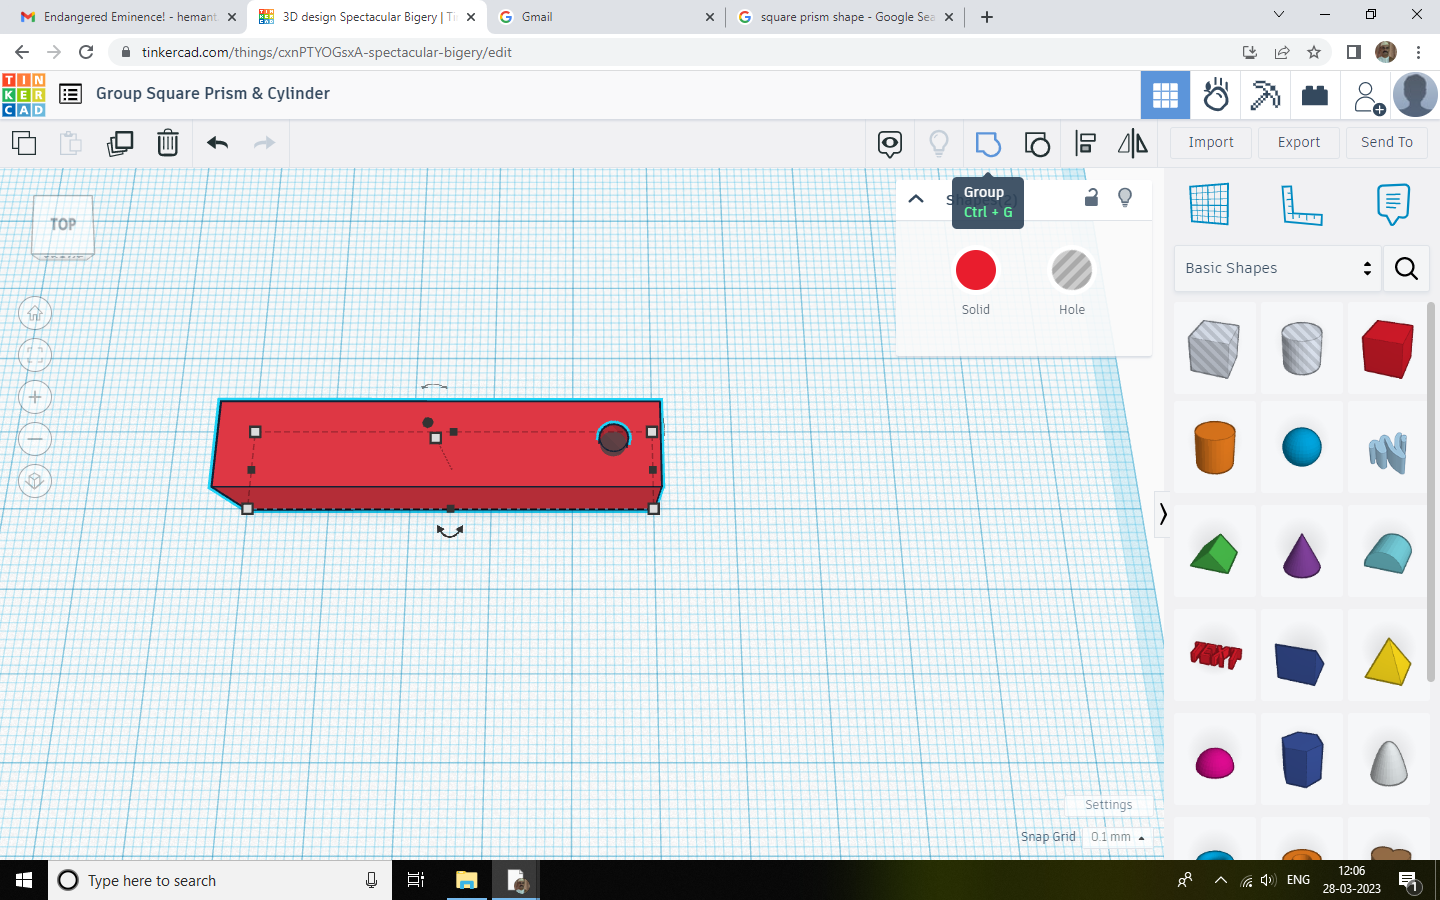The height and width of the screenshot is (900, 1440).
Task: Collapse the Shape panel with the chevron
Action: click(915, 198)
